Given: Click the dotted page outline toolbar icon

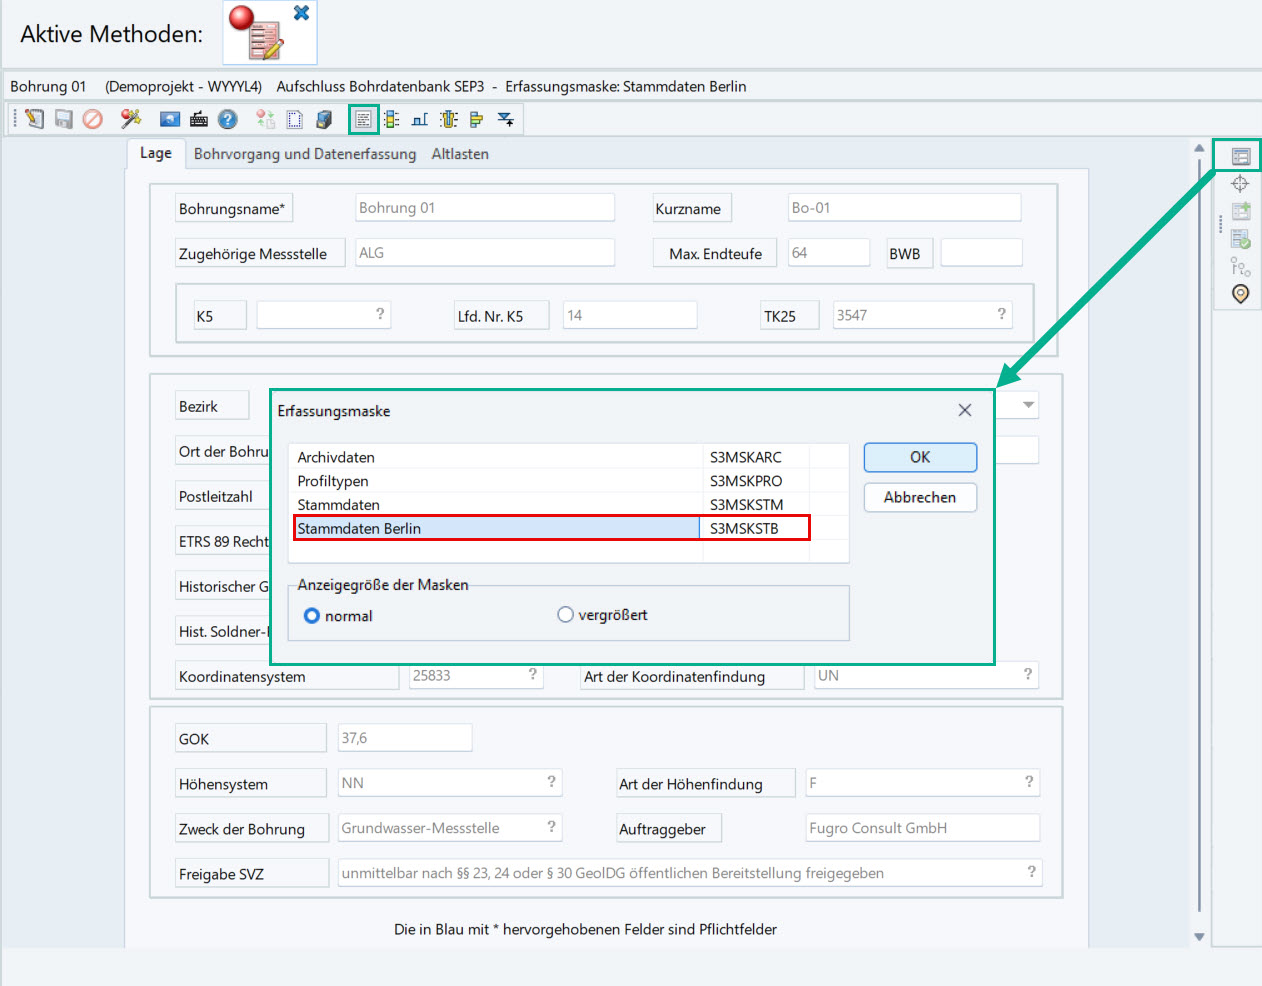Looking at the screenshot, I should 295,120.
